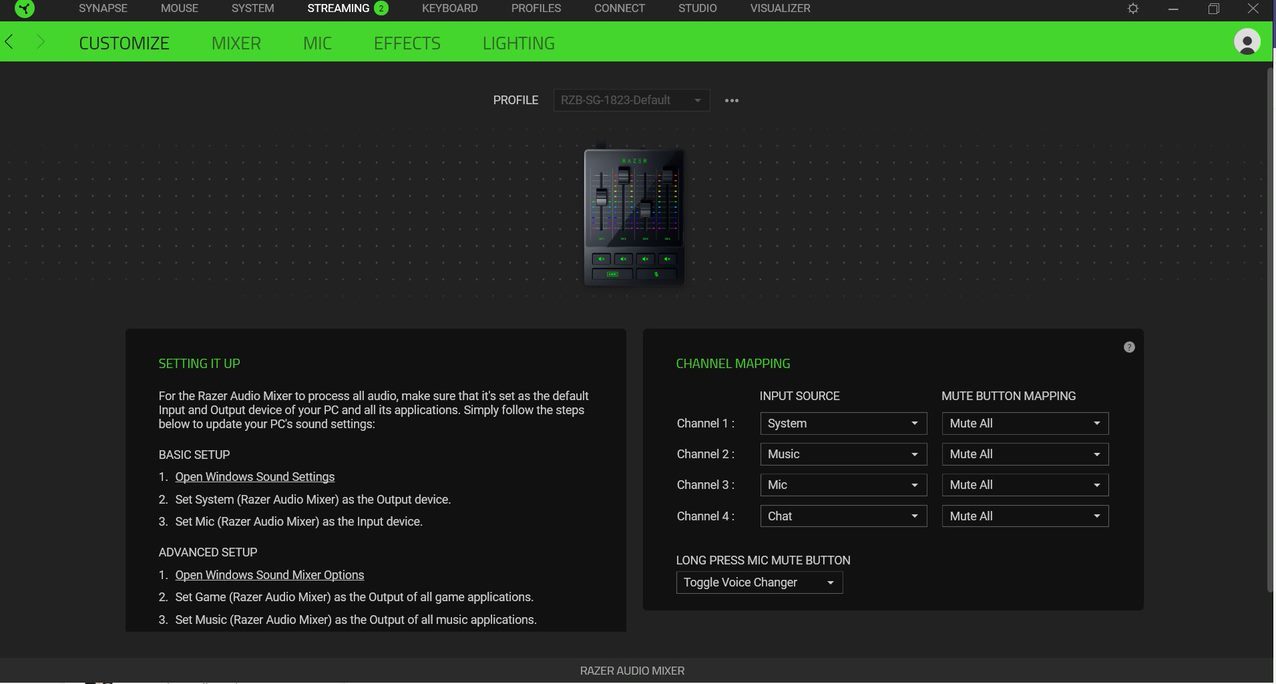Viewport: 1276px width, 684px height.
Task: Click the Mute Button Mapping column header
Action: point(1009,396)
